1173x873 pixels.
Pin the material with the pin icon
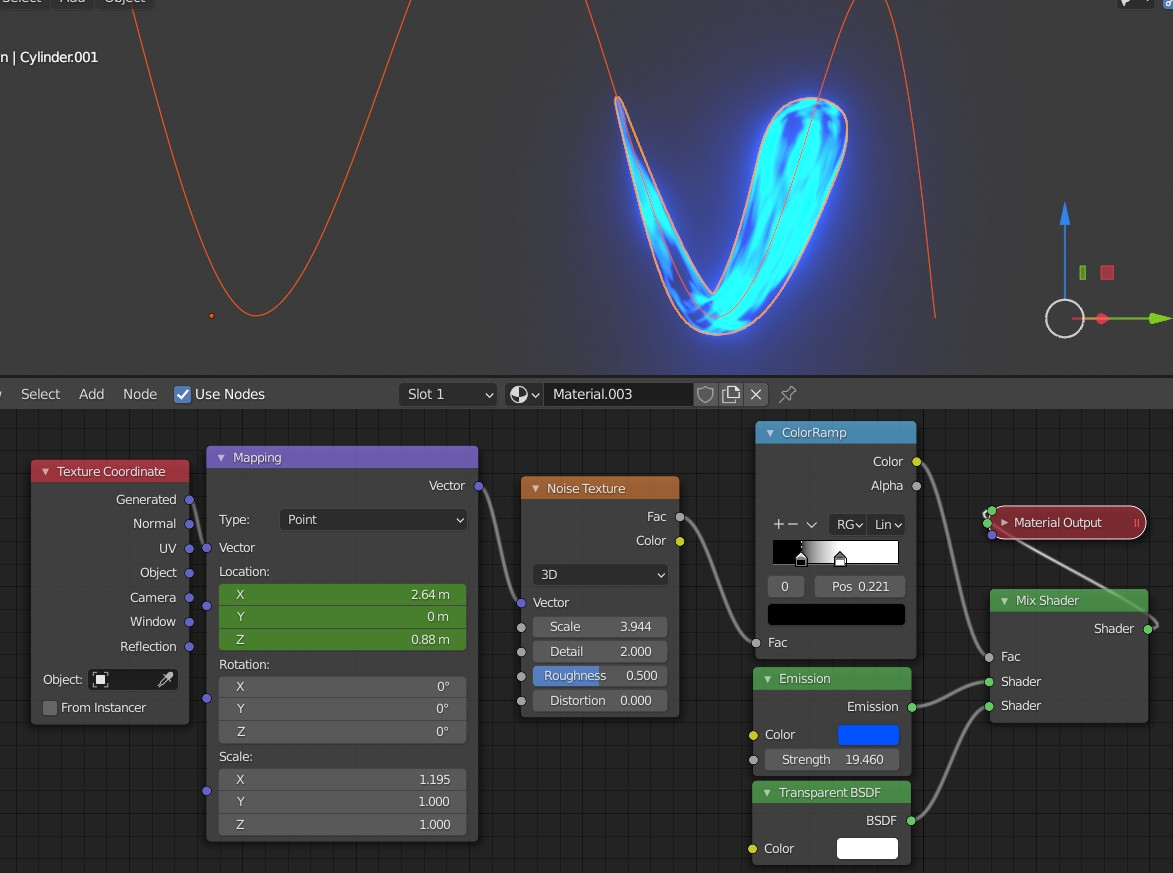pyautogui.click(x=787, y=394)
